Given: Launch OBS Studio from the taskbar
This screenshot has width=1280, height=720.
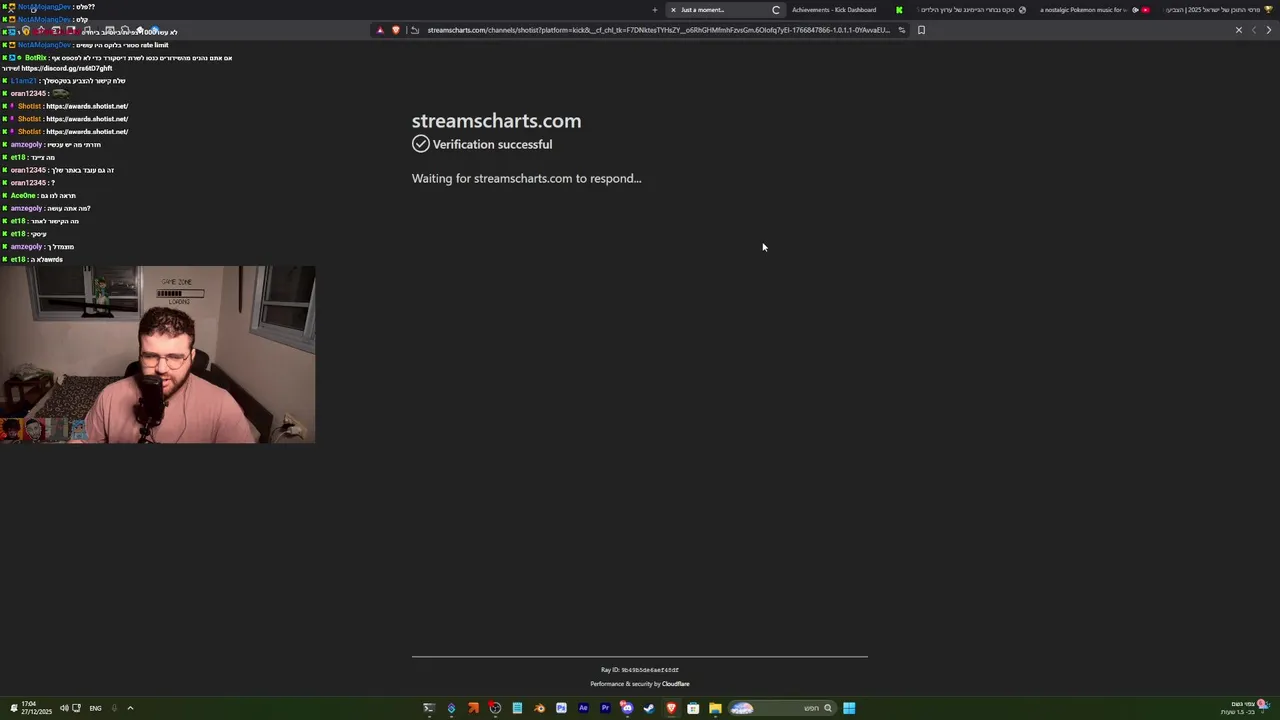Looking at the screenshot, I should click(495, 708).
